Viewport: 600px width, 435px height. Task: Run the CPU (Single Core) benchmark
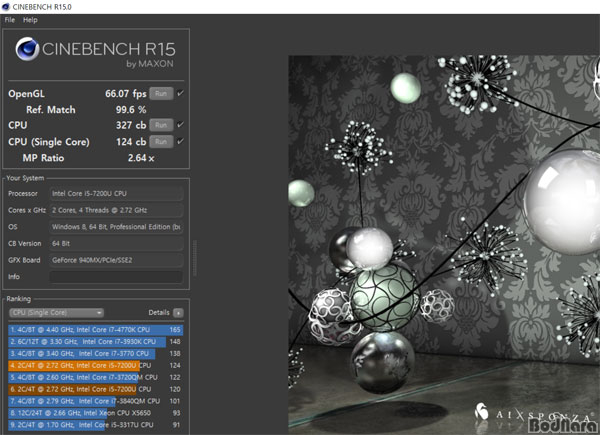(x=161, y=142)
